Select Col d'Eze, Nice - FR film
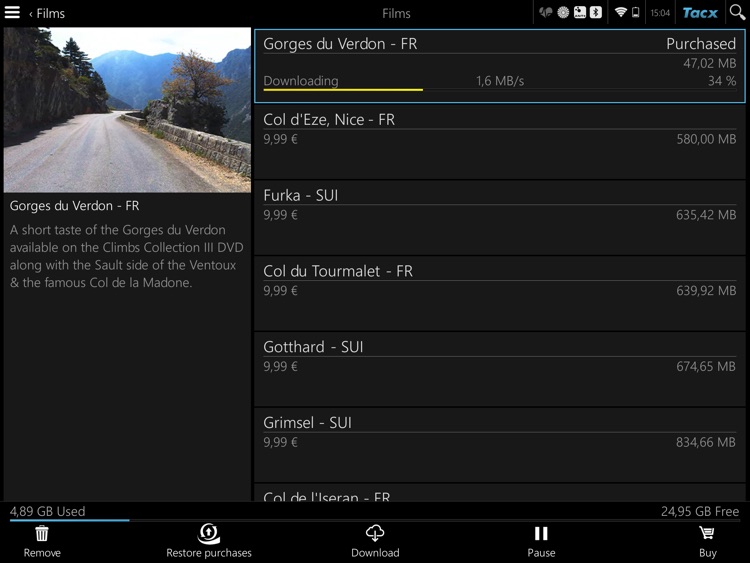This screenshot has height=563, width=750. coord(500,142)
